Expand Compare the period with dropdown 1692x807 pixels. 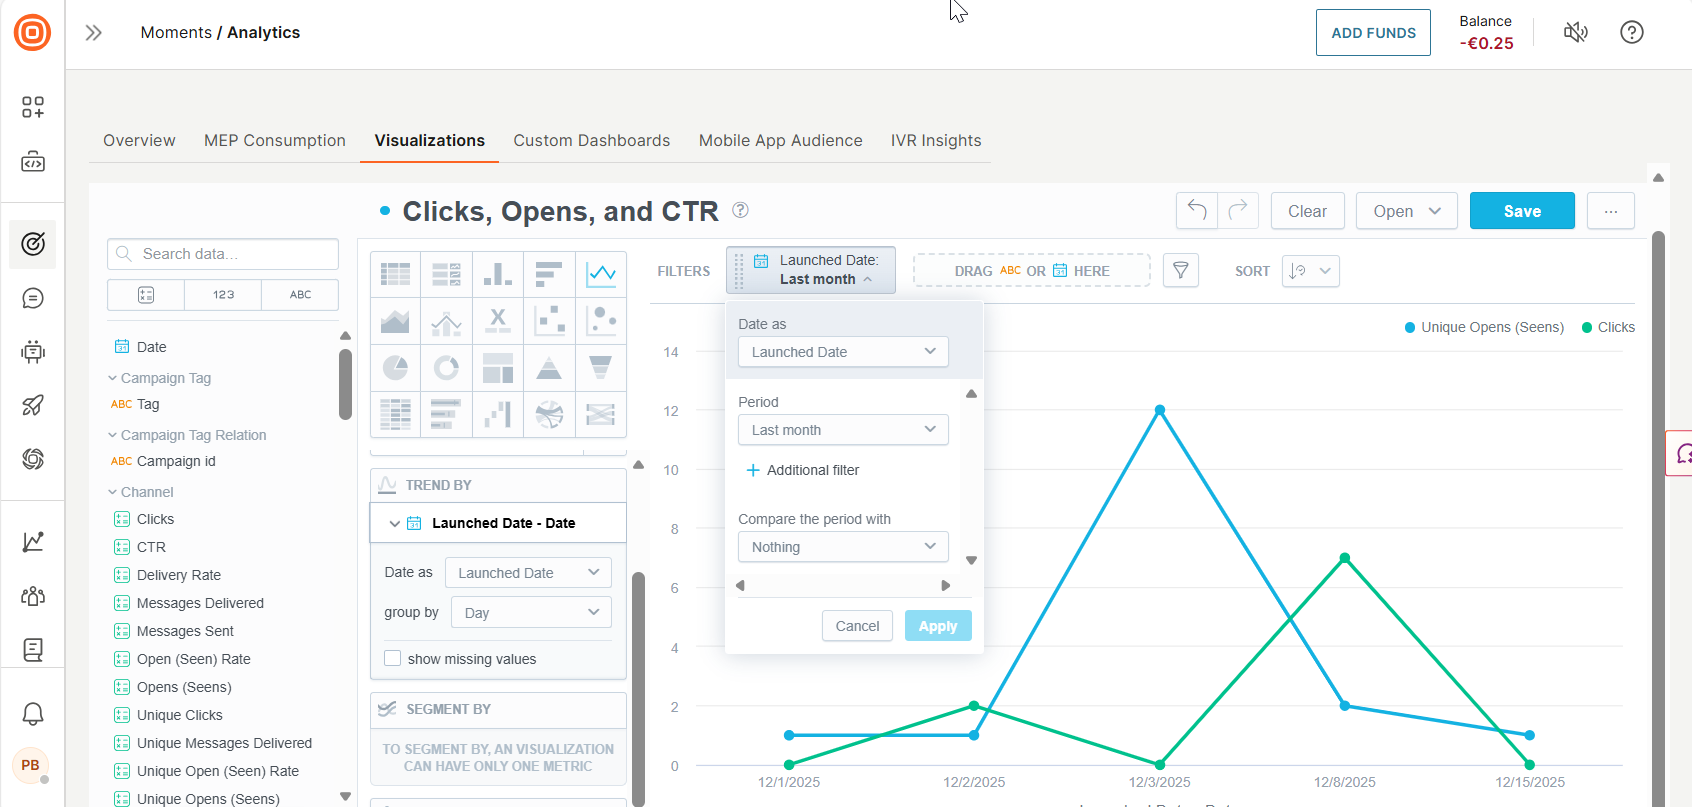point(842,547)
